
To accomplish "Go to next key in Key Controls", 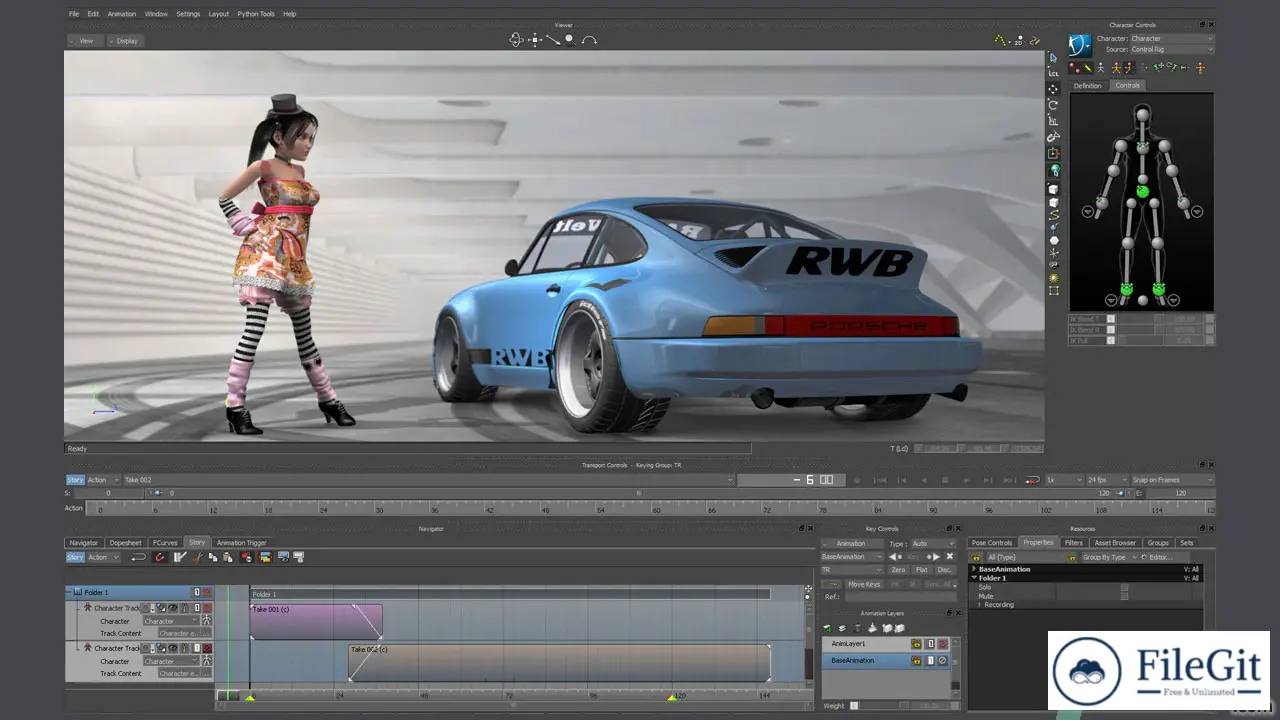I will [933, 556].
